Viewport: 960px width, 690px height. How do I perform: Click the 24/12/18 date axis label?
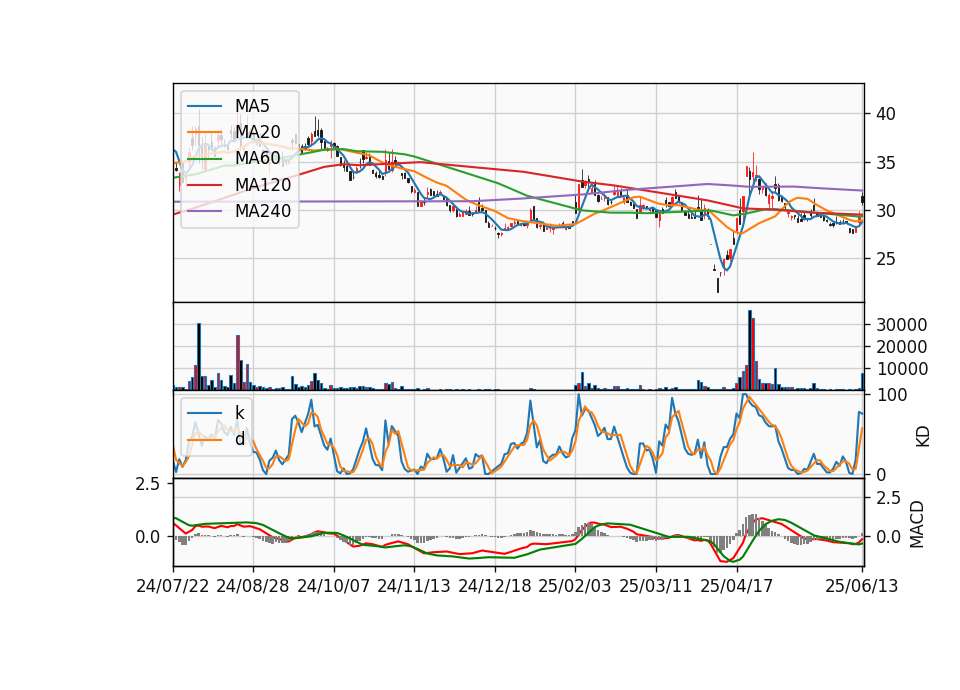[495, 586]
